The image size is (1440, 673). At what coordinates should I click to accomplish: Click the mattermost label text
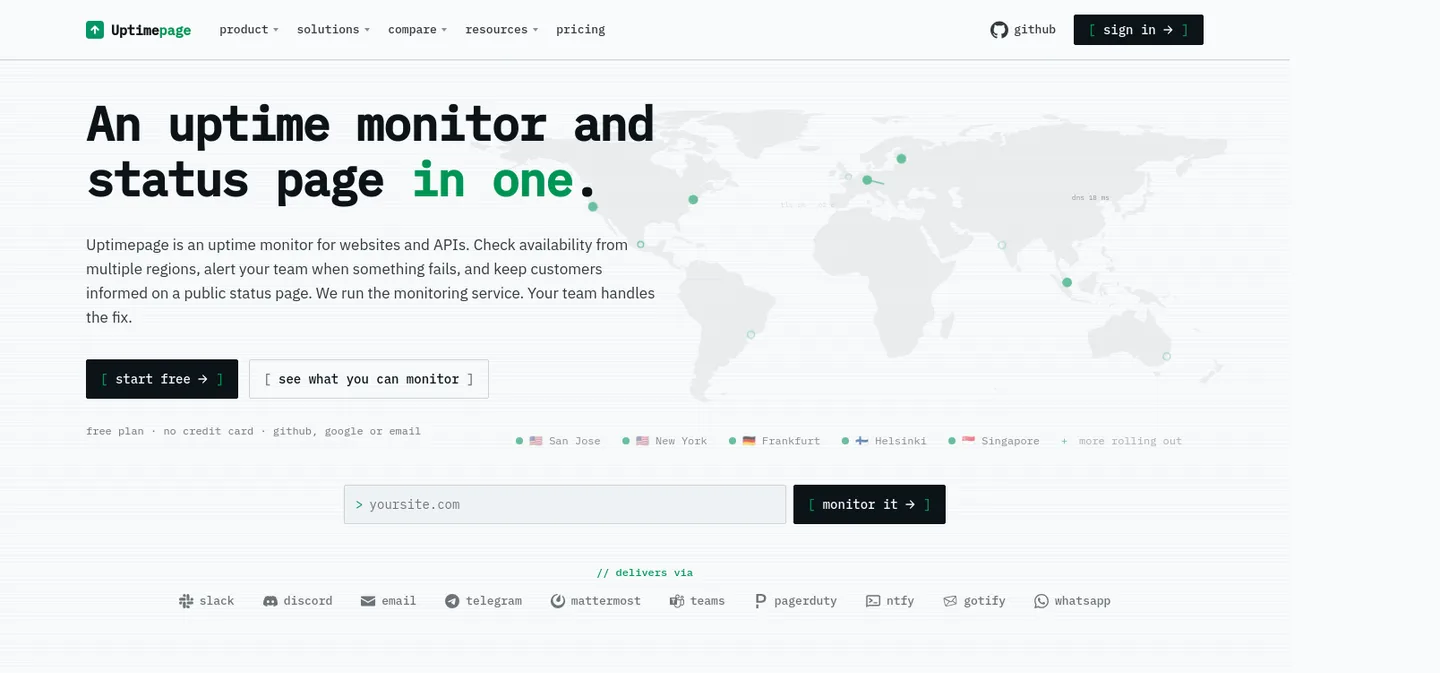click(x=606, y=601)
